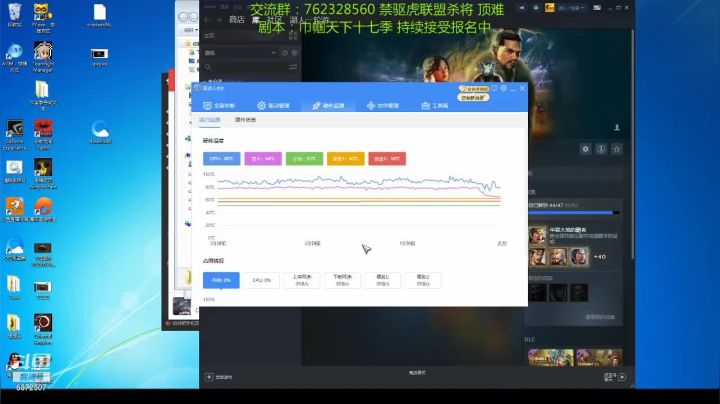The image size is (720, 404).
Task: Open the YY voice desktop shortcut with masked face
Action: tap(43, 17)
